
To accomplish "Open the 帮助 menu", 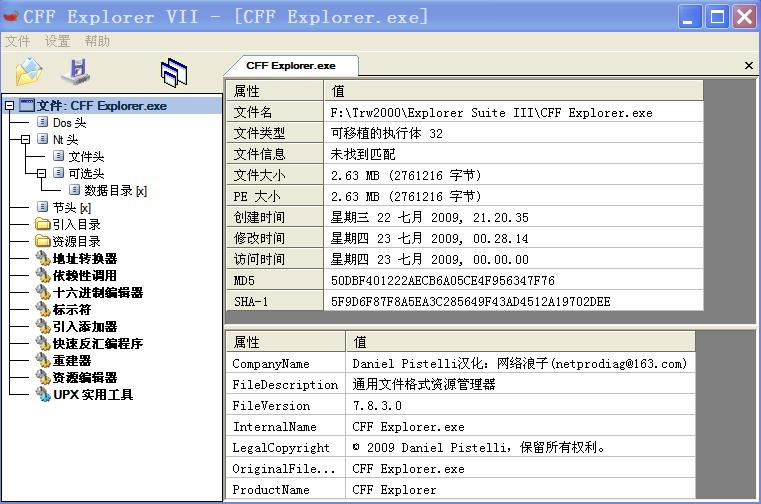I will coord(97,41).
